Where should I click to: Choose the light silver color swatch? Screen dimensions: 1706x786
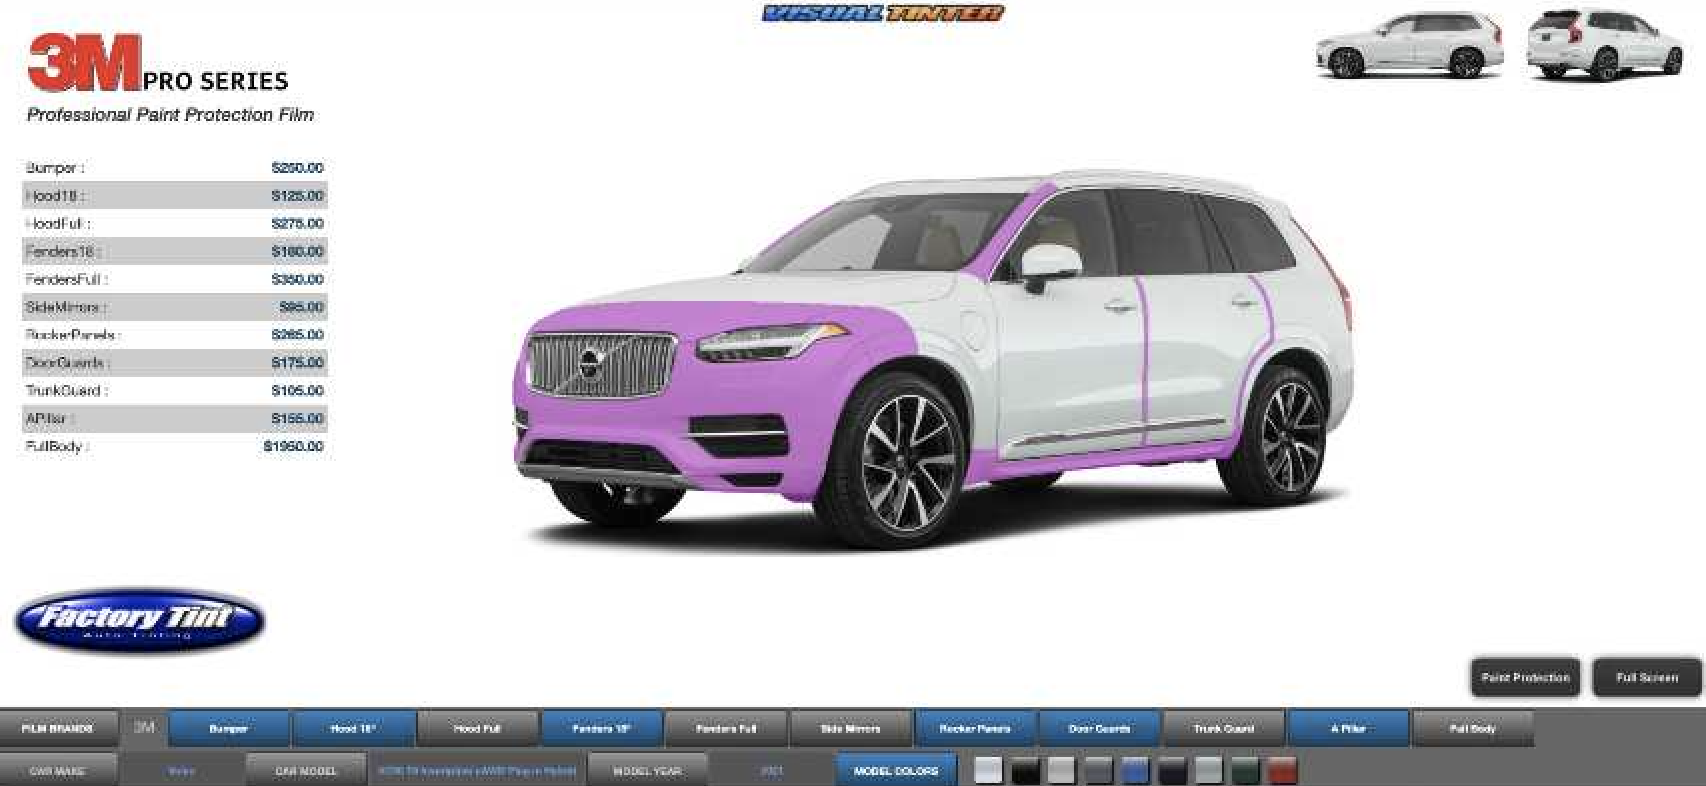(x=1061, y=770)
